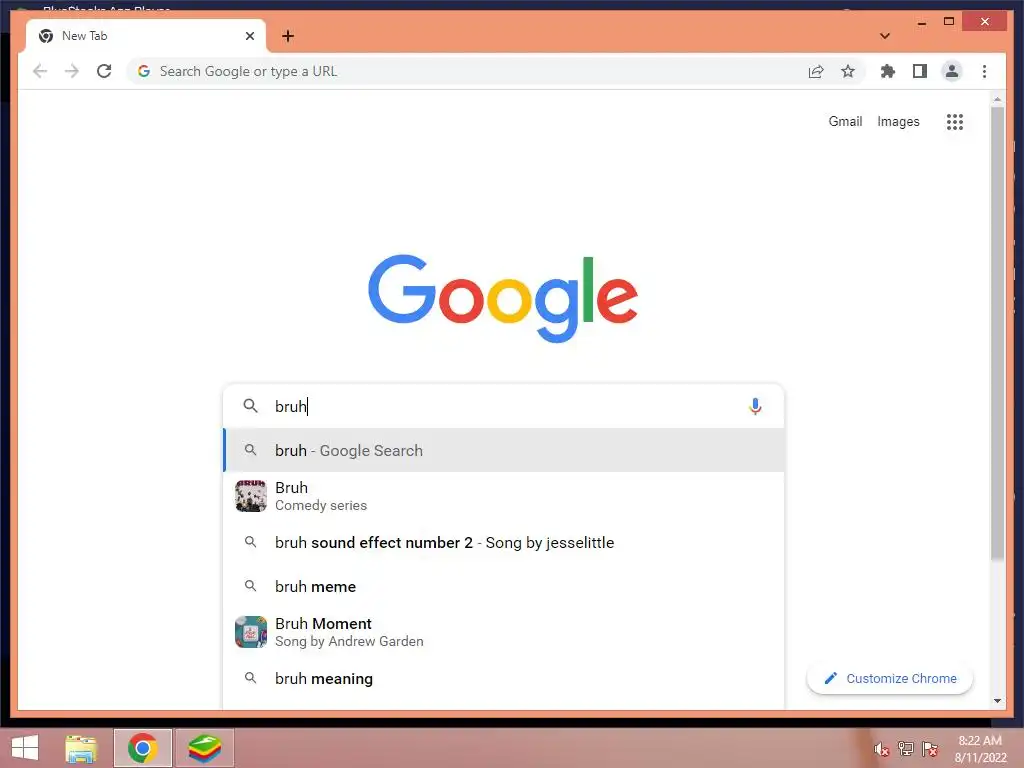Click the Bruh Moment album thumbnail
The height and width of the screenshot is (768, 1024).
[x=251, y=632]
